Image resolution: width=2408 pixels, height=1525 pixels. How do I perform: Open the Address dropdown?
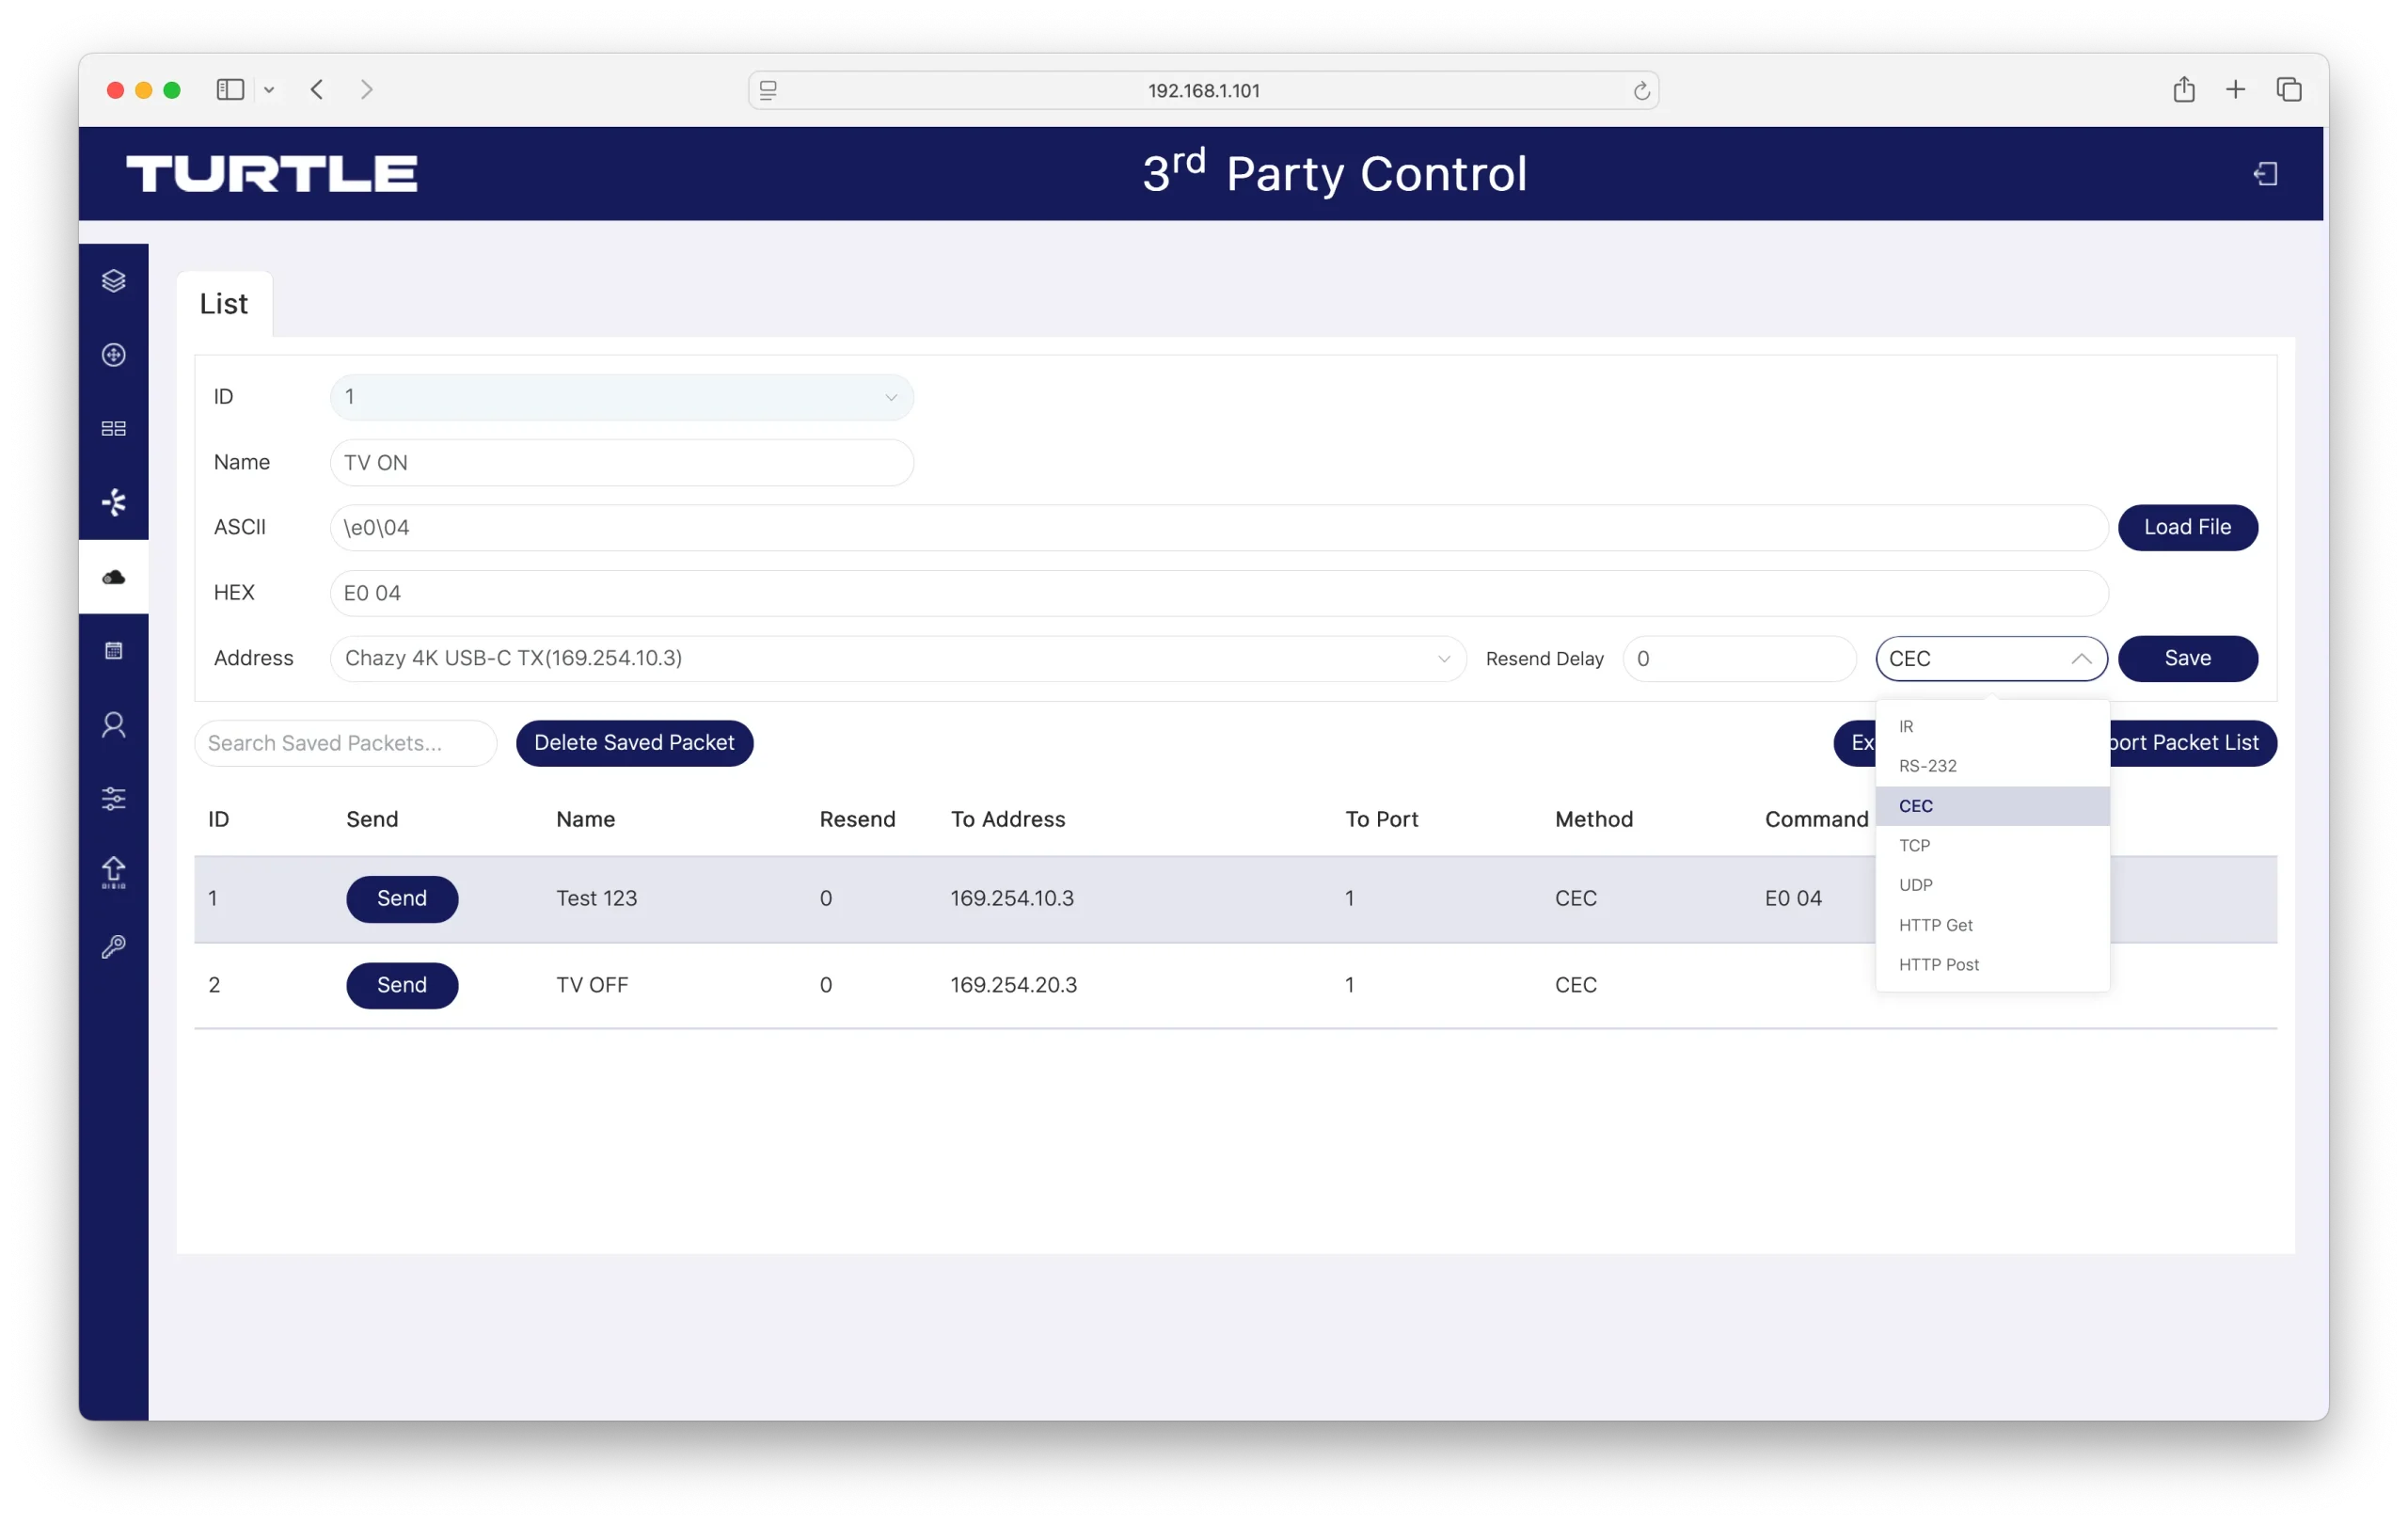897,659
